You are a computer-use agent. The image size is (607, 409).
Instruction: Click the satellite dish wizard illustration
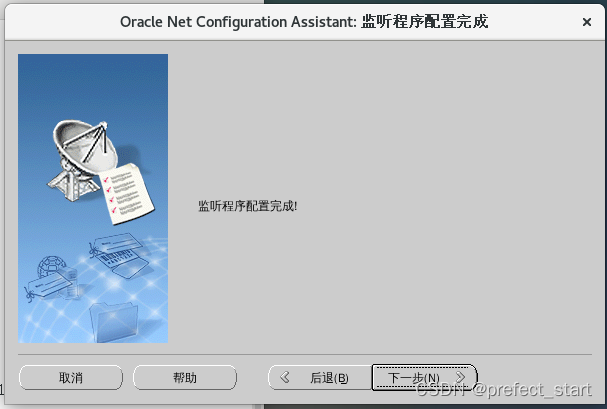pyautogui.click(x=93, y=198)
